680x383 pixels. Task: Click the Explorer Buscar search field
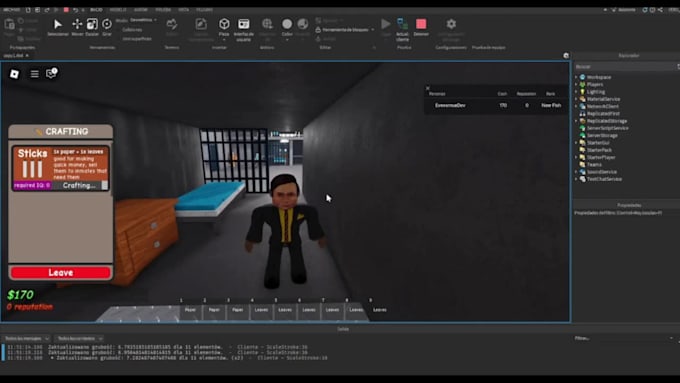pos(624,67)
